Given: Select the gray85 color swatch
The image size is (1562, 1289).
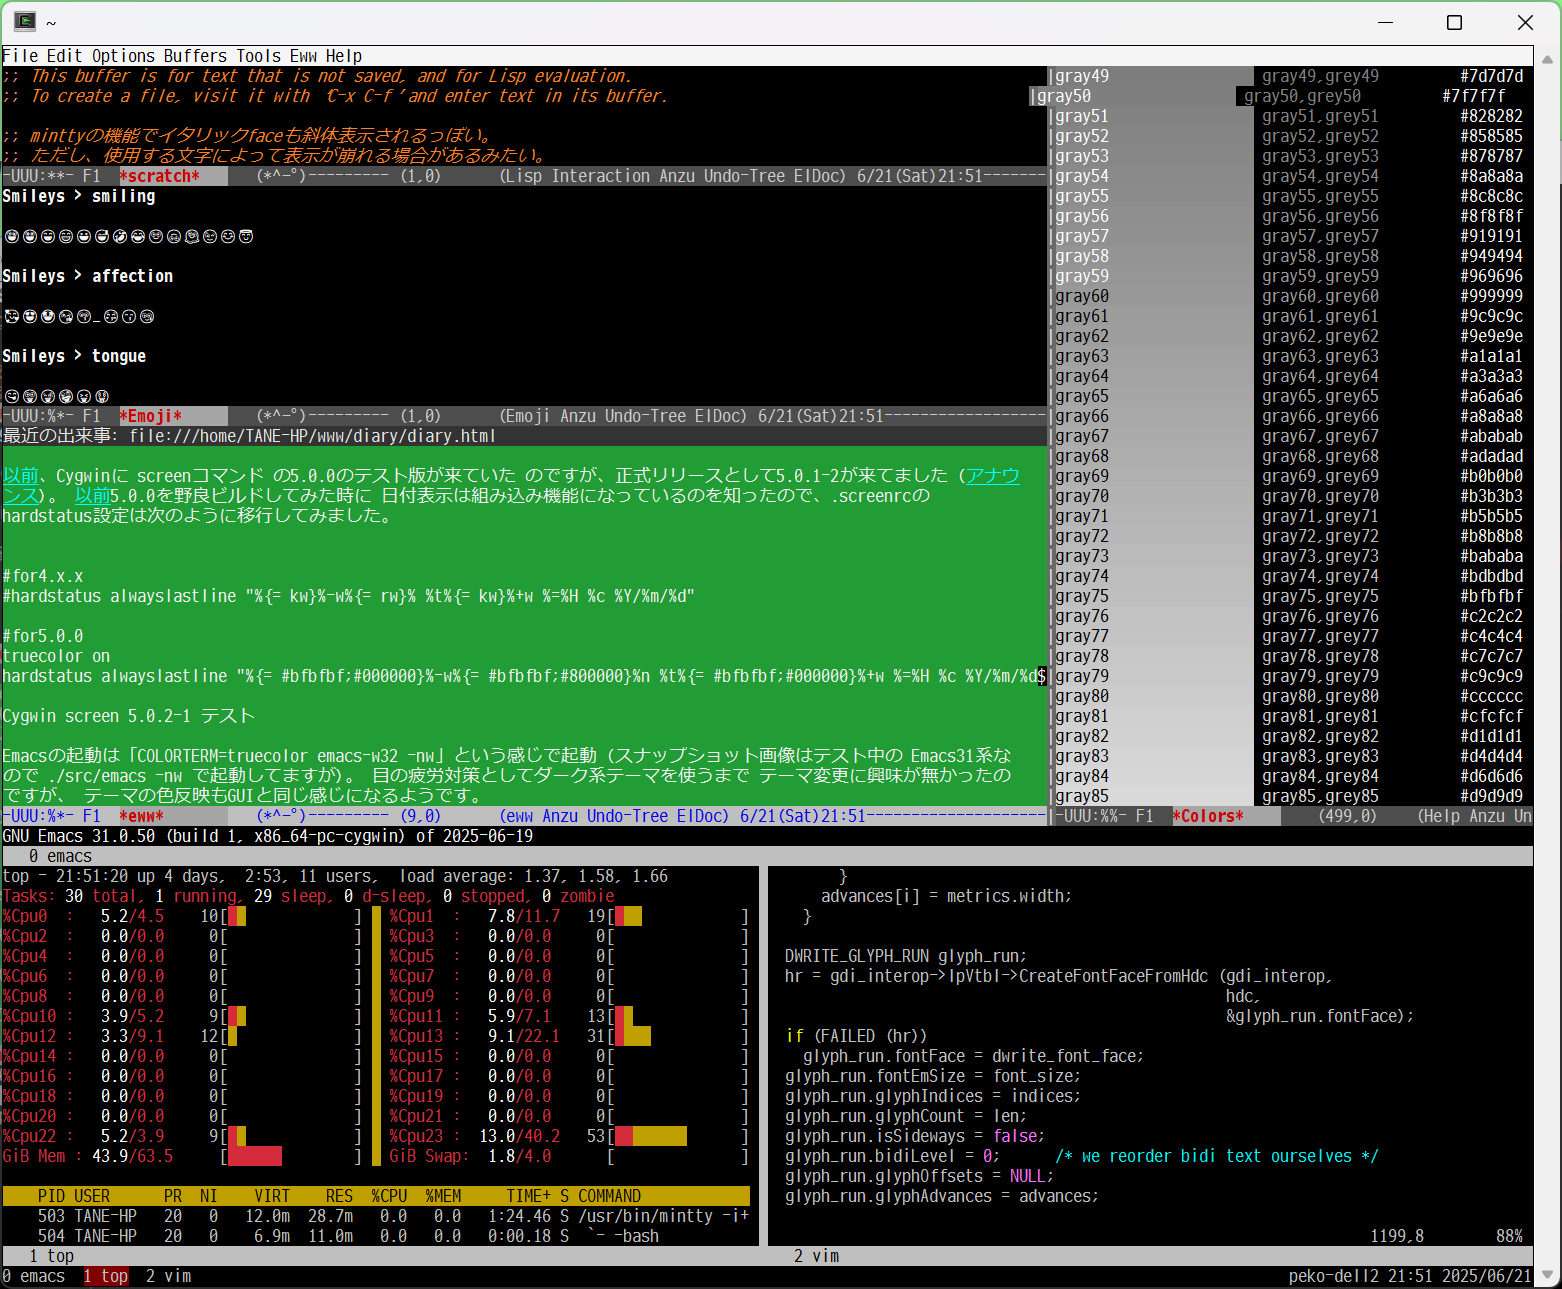Looking at the screenshot, I should click(1154, 796).
